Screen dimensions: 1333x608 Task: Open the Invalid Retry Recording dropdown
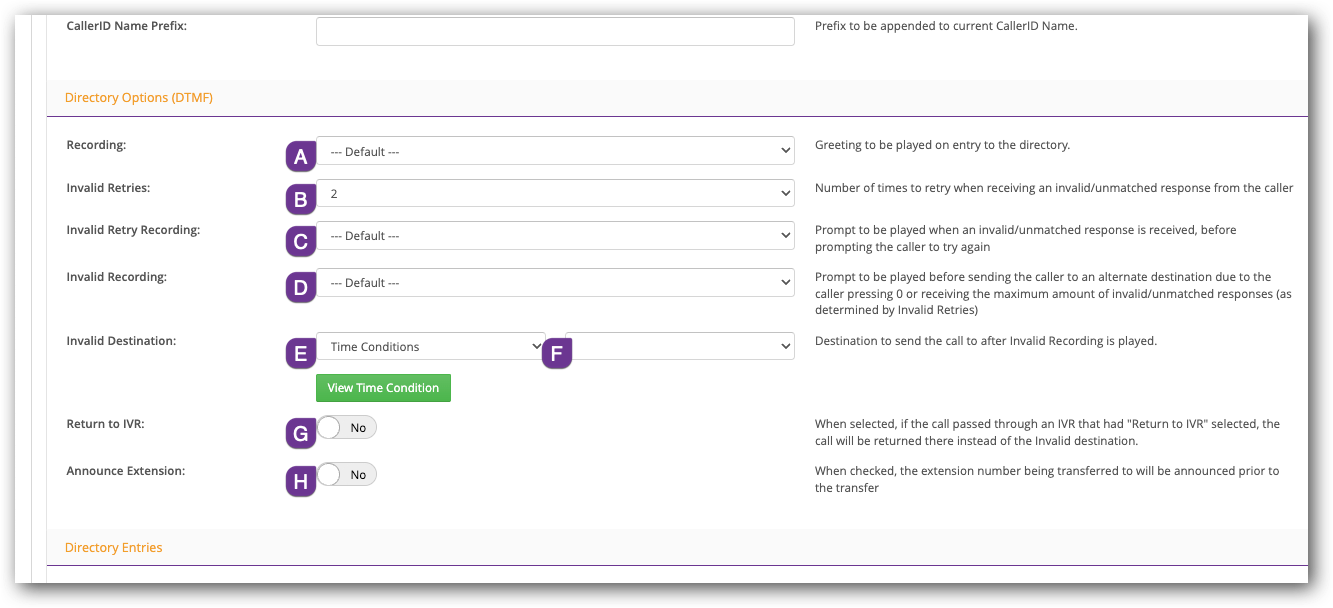point(555,236)
